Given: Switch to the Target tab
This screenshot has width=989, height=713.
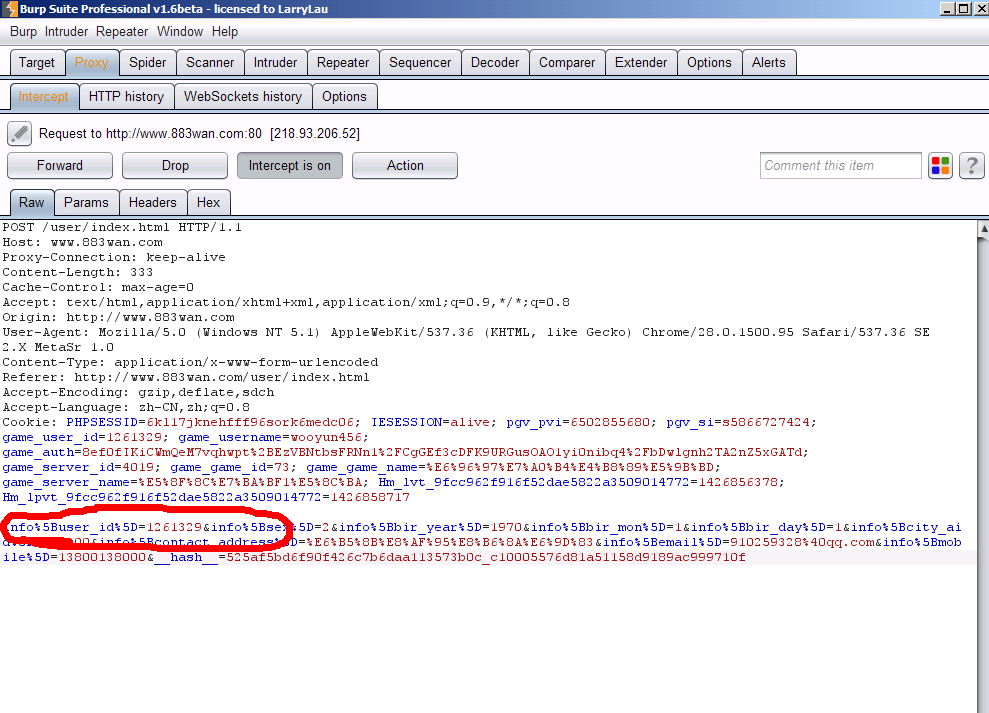Looking at the screenshot, I should coord(37,62).
